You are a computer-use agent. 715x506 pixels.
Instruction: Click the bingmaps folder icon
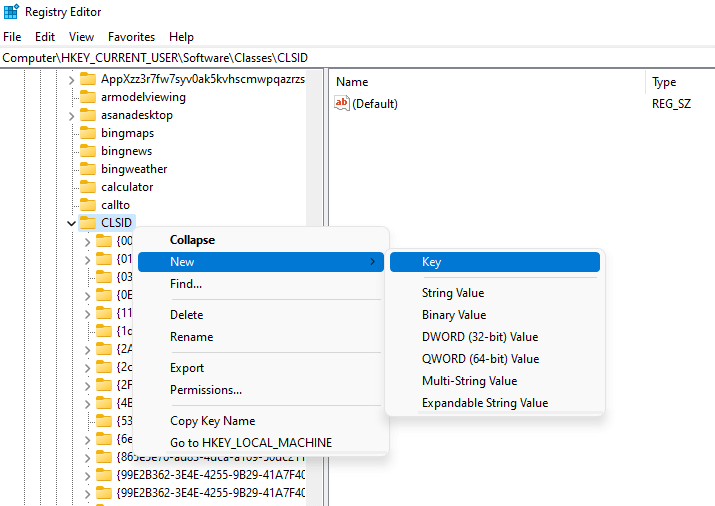88,133
